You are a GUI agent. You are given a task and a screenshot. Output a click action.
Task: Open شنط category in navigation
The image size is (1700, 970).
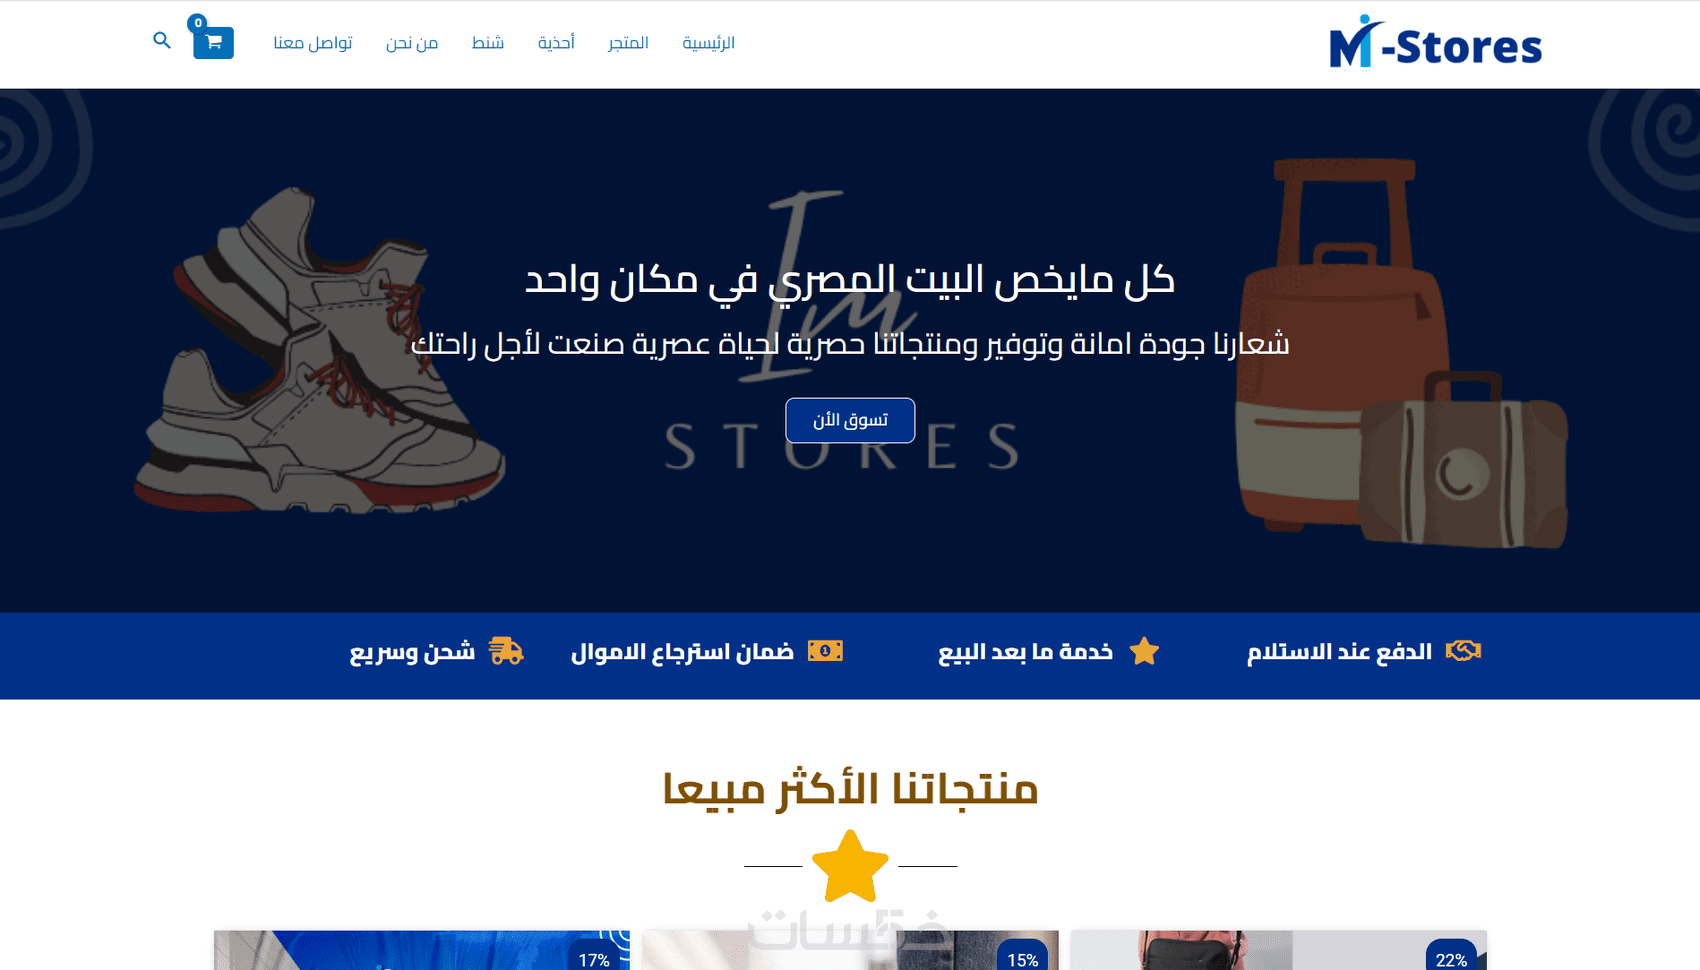488,43
